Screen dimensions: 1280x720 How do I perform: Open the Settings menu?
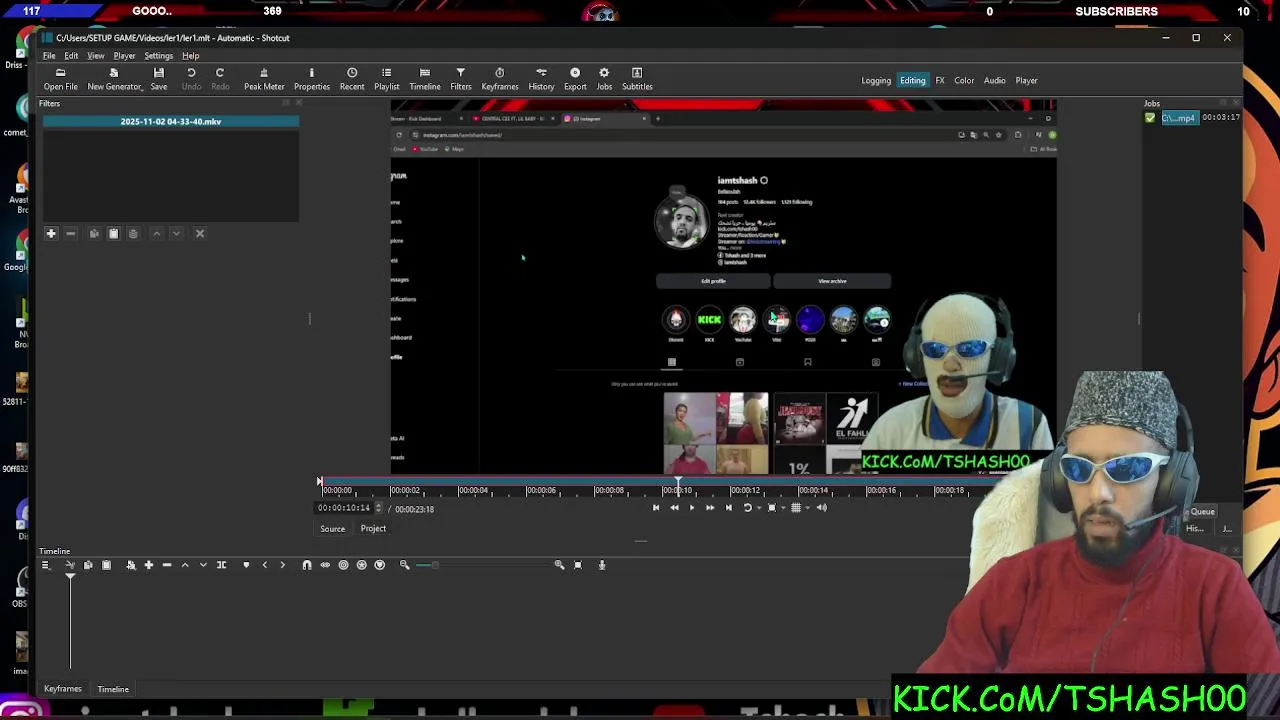(158, 56)
